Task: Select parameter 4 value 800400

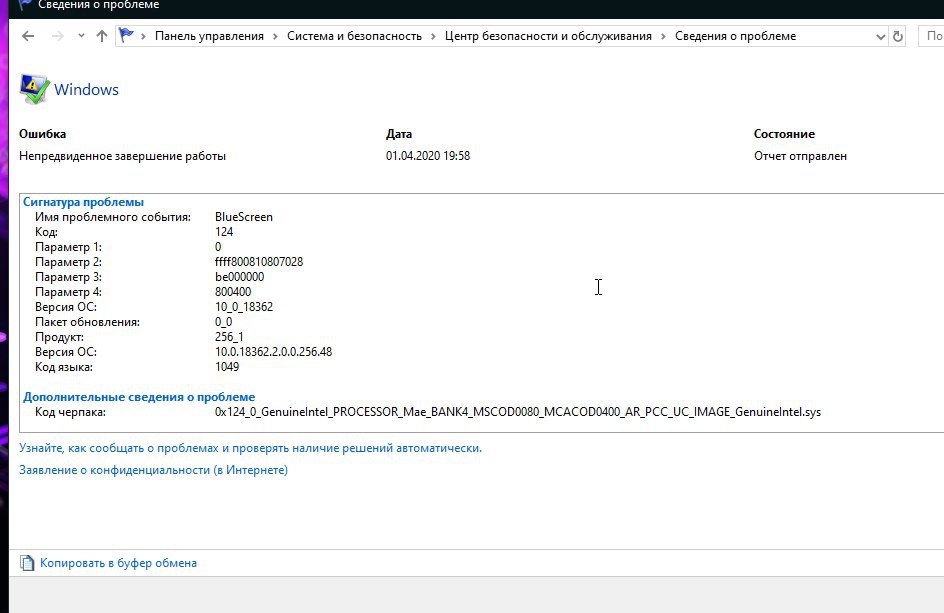Action: point(233,292)
